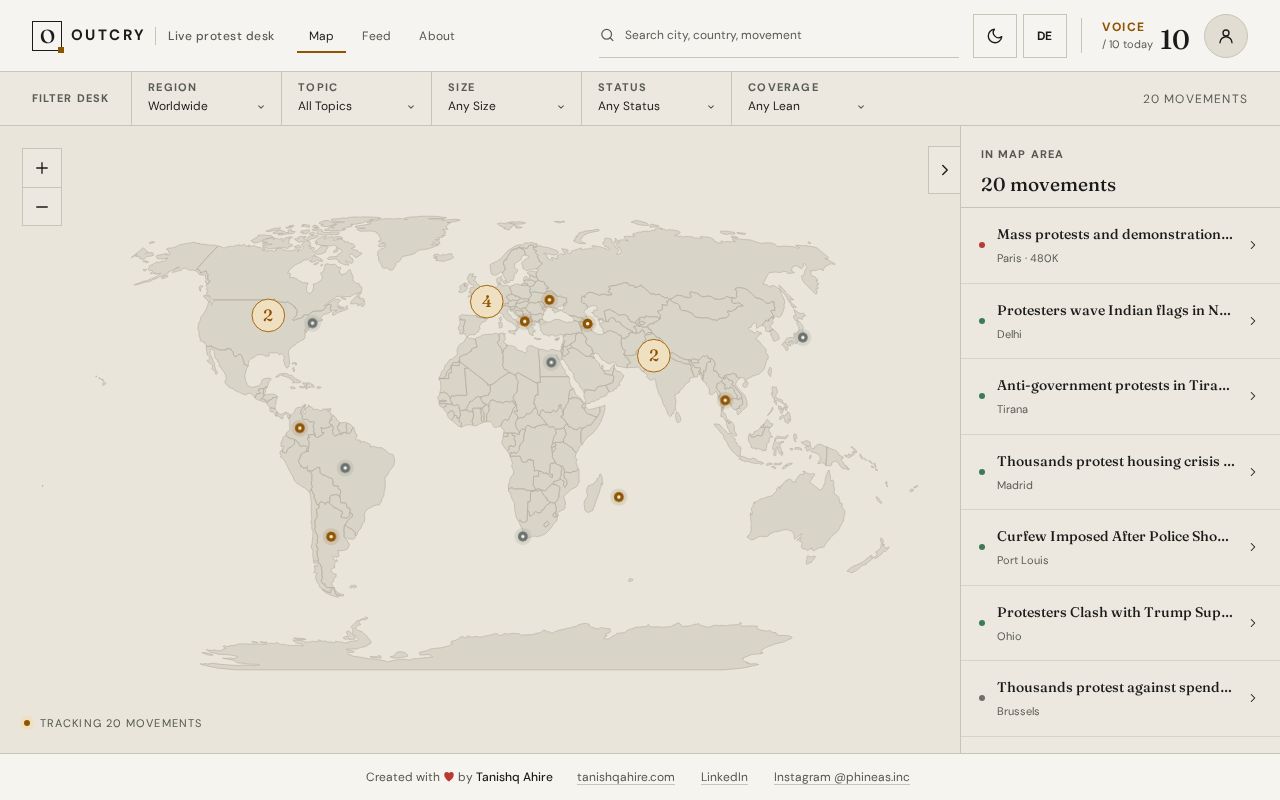
Task: Toggle dark mode with moon icon
Action: pos(995,36)
